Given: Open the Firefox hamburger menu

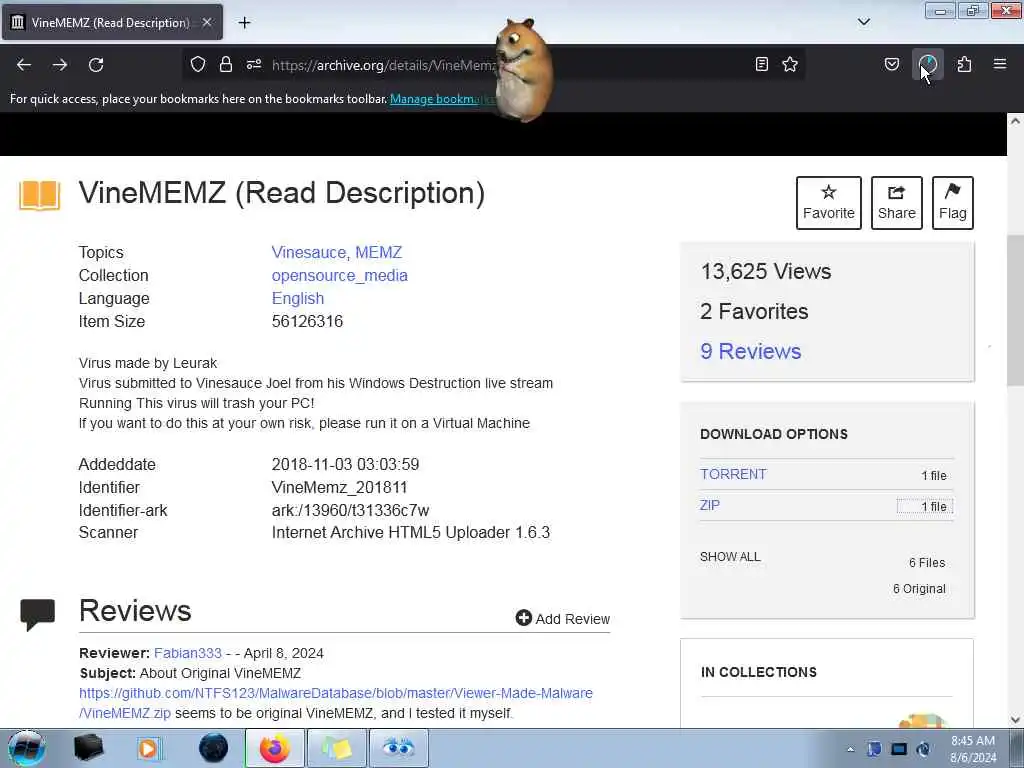Looking at the screenshot, I should 1000,64.
